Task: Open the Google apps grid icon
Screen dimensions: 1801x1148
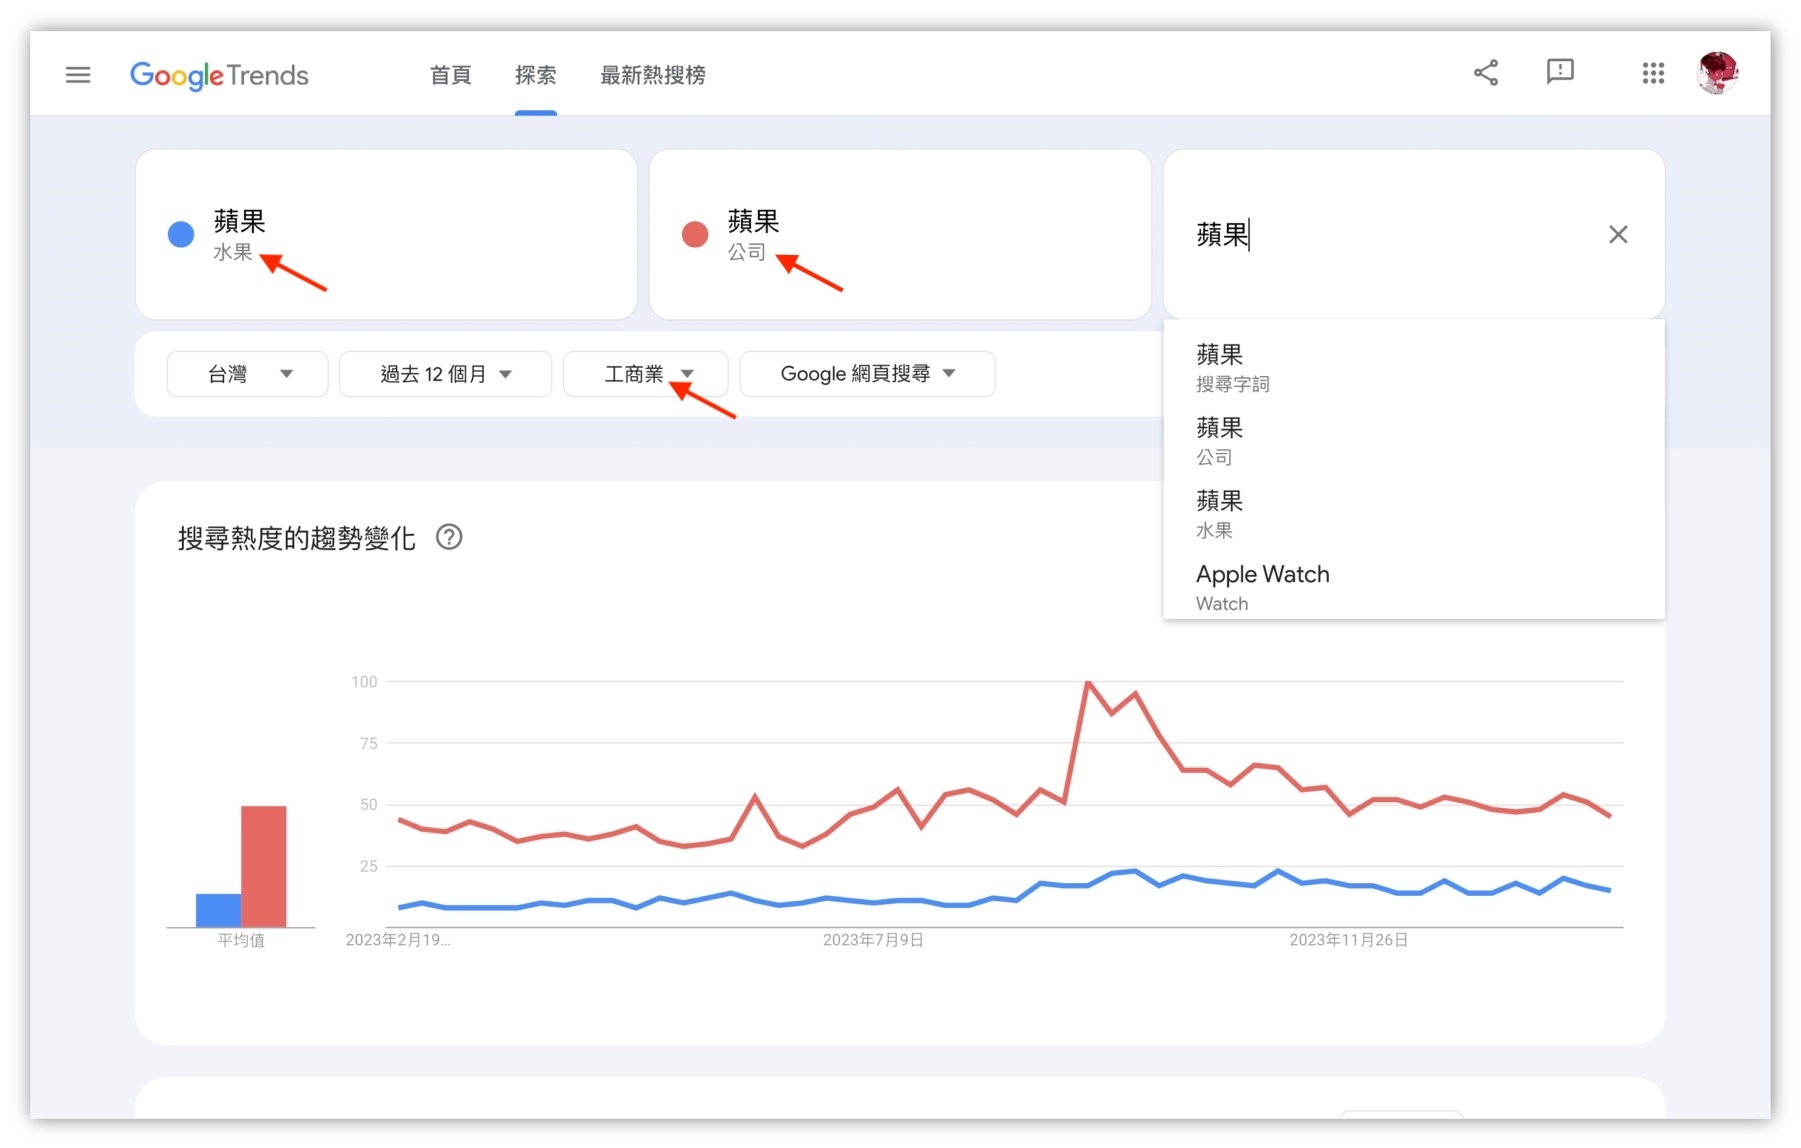Action: pos(1653,72)
